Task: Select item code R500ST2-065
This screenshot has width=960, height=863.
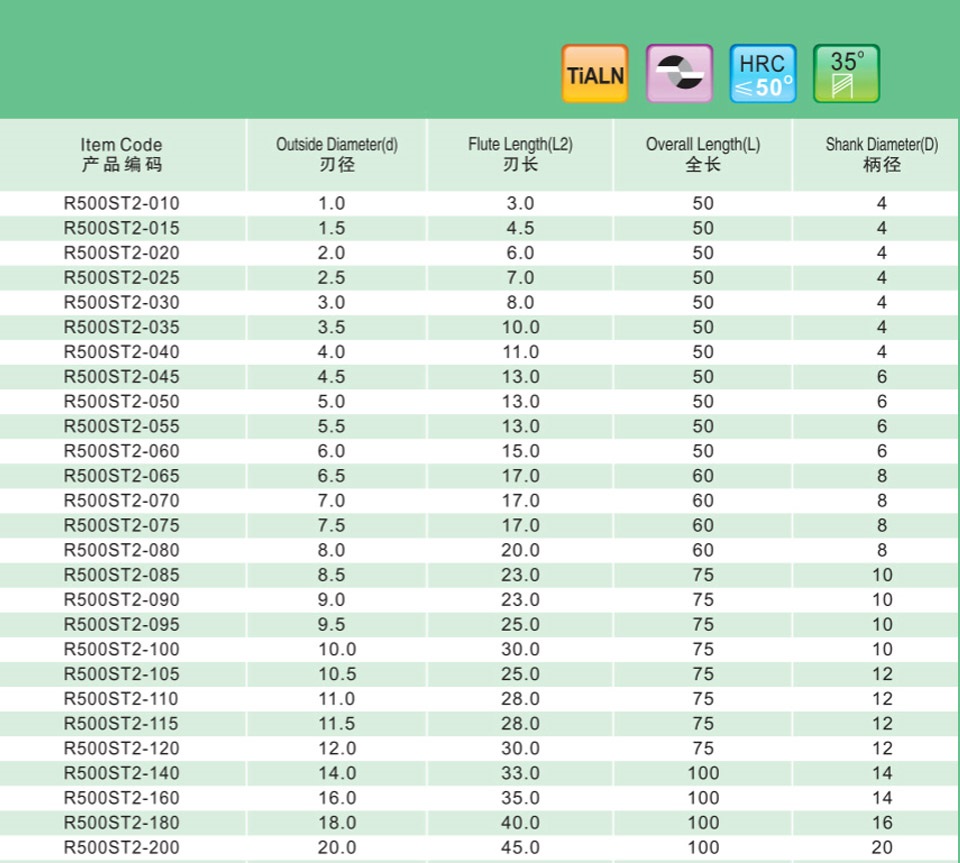Action: [x=122, y=476]
